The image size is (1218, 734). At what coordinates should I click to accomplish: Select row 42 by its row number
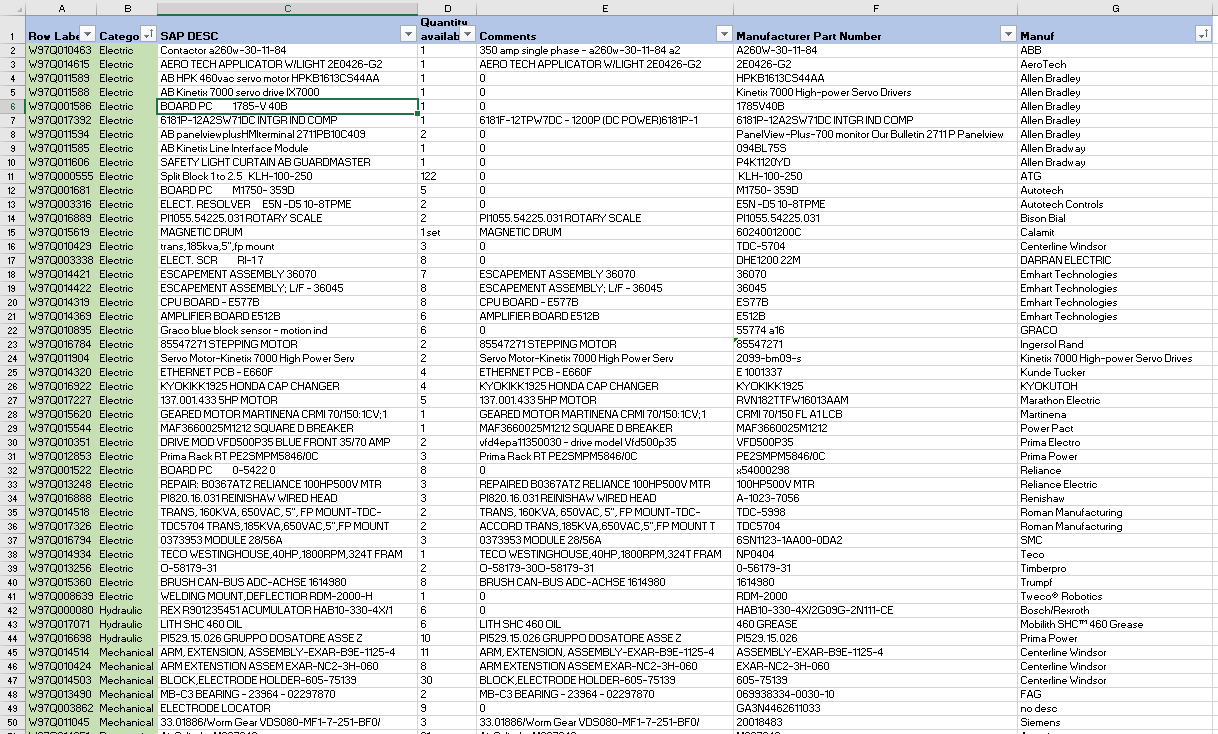[13, 610]
